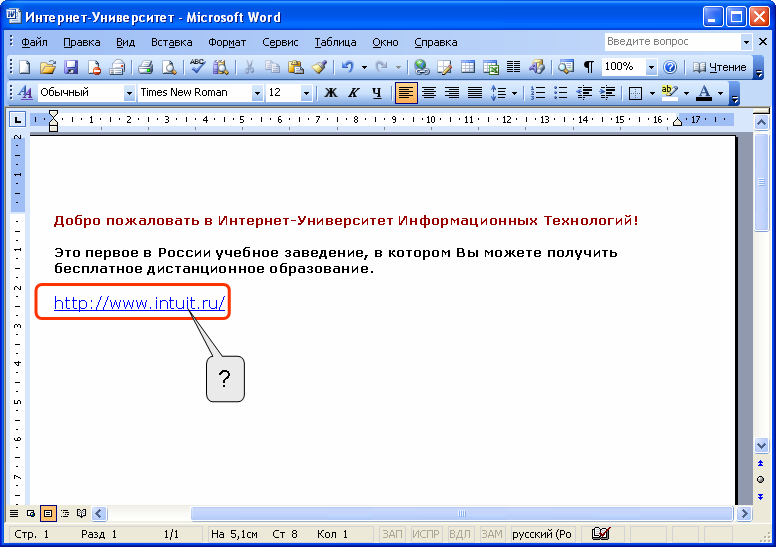Run the ABC spelling check
This screenshot has width=776, height=547.
click(x=197, y=67)
